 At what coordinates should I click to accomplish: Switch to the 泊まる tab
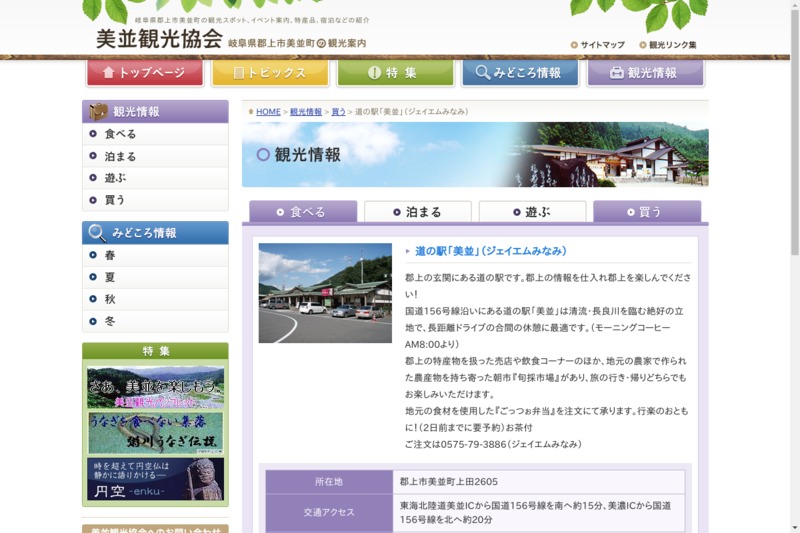417,212
